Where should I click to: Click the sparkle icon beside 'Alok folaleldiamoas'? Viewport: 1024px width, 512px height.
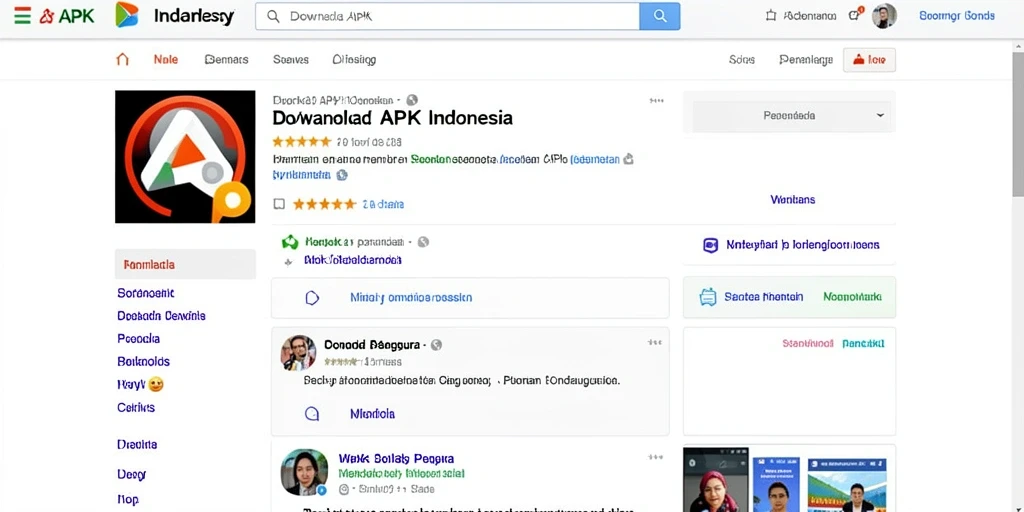click(x=289, y=262)
